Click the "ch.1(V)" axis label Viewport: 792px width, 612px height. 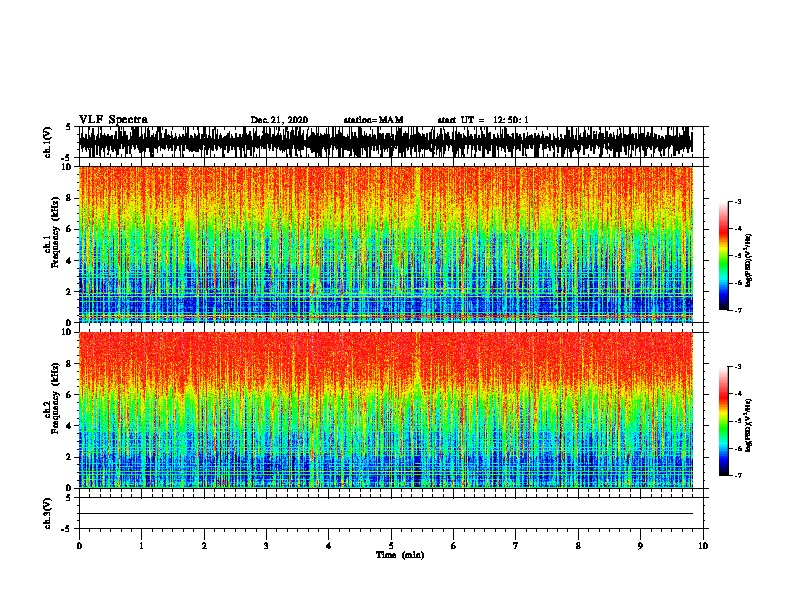pos(47,142)
